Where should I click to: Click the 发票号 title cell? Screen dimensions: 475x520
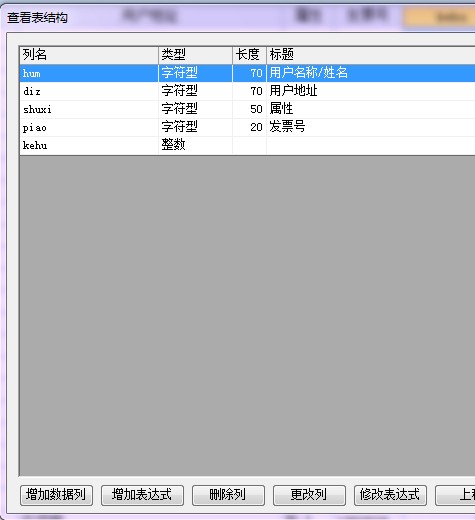pos(371,127)
